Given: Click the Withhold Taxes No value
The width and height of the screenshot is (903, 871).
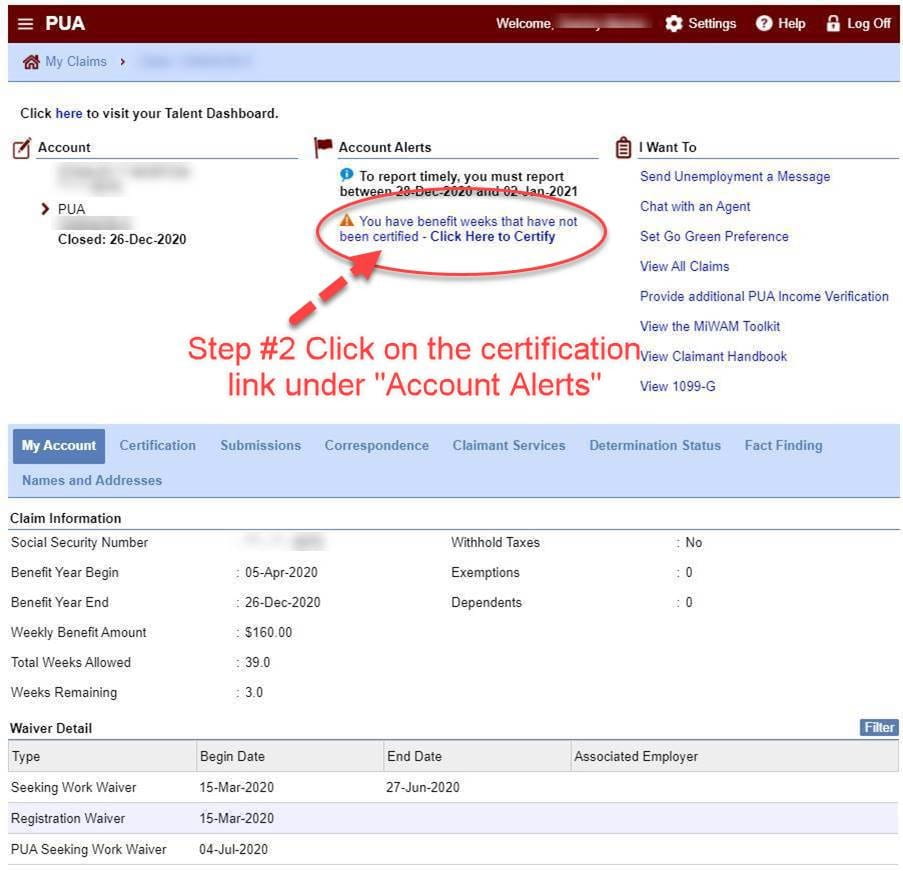Looking at the screenshot, I should click(693, 543).
